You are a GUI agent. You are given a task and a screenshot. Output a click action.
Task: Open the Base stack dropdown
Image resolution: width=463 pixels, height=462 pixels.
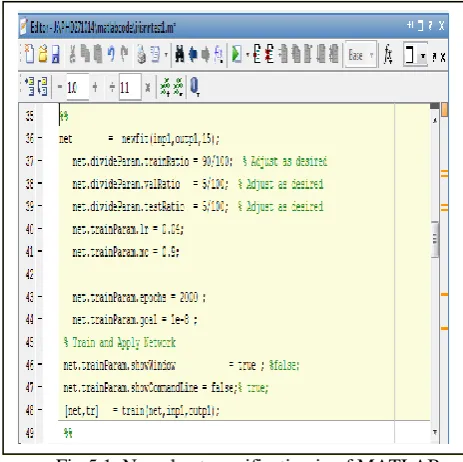(x=361, y=55)
